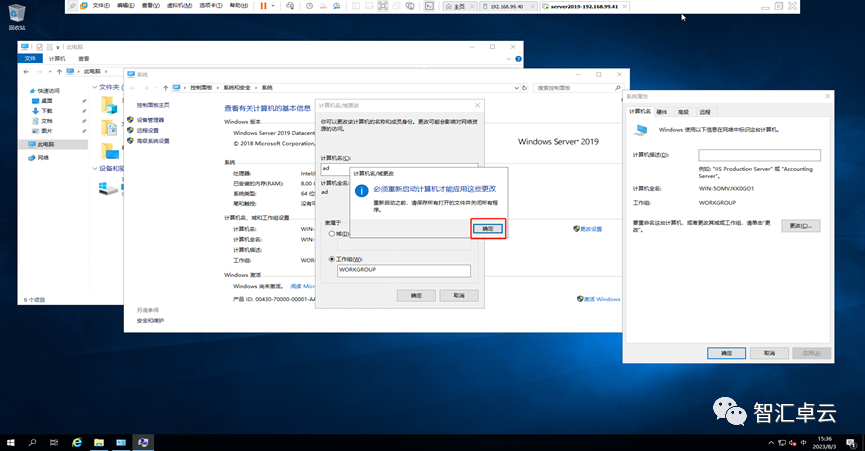865x451 pixels.
Task: Open File Explorer help icon
Action: (518, 59)
